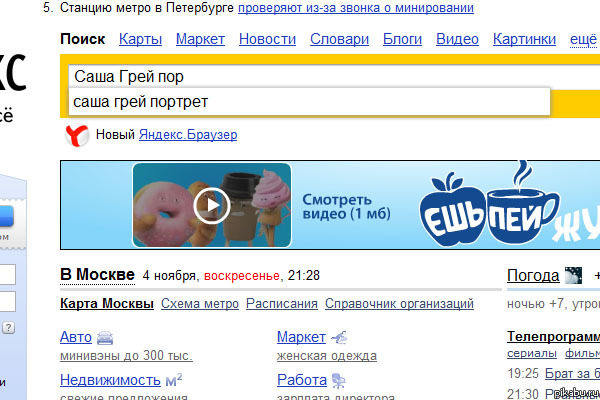Open the Погода weather link
The image size is (600, 400).
[533, 276]
